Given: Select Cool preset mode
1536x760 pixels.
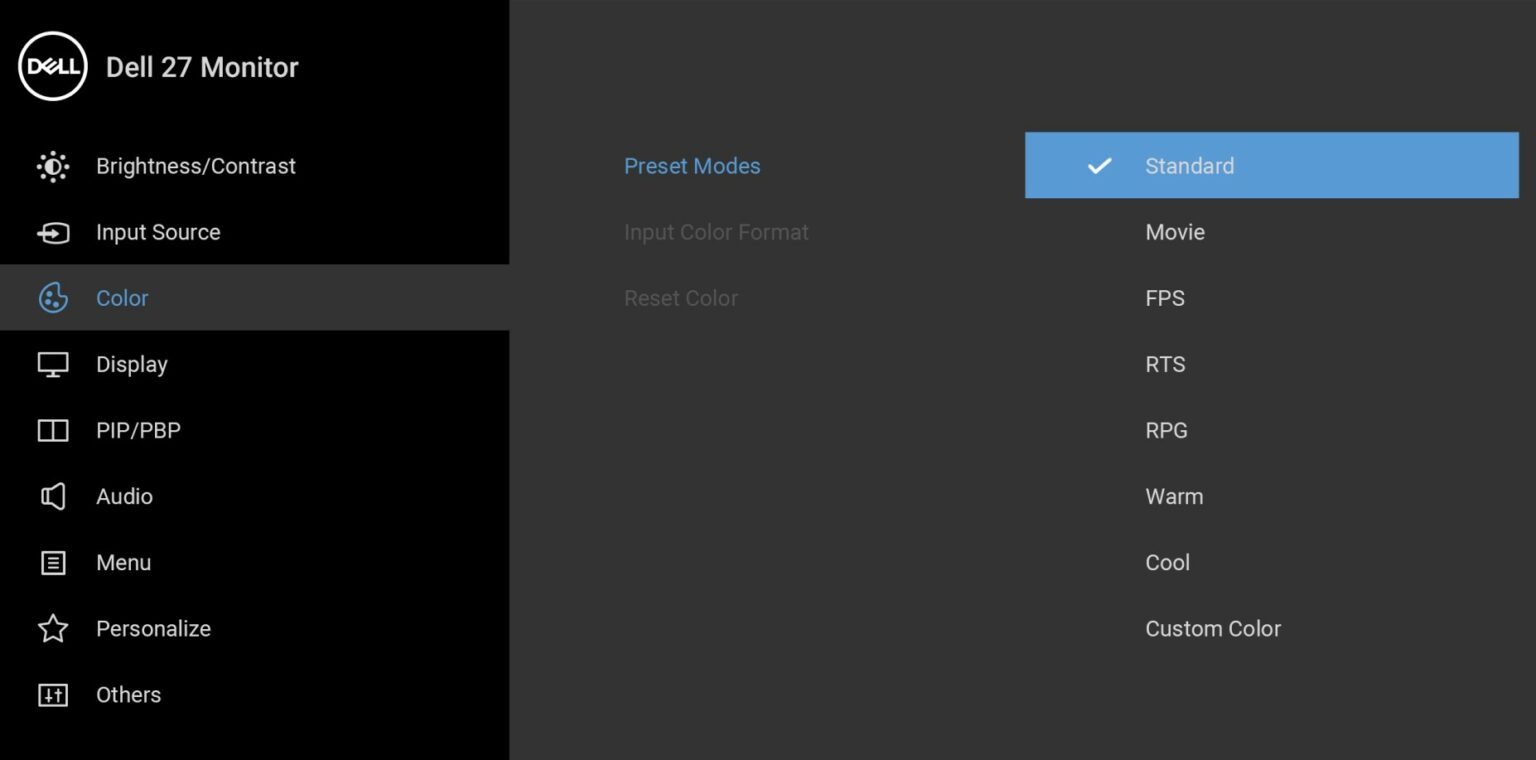Looking at the screenshot, I should coord(1167,562).
